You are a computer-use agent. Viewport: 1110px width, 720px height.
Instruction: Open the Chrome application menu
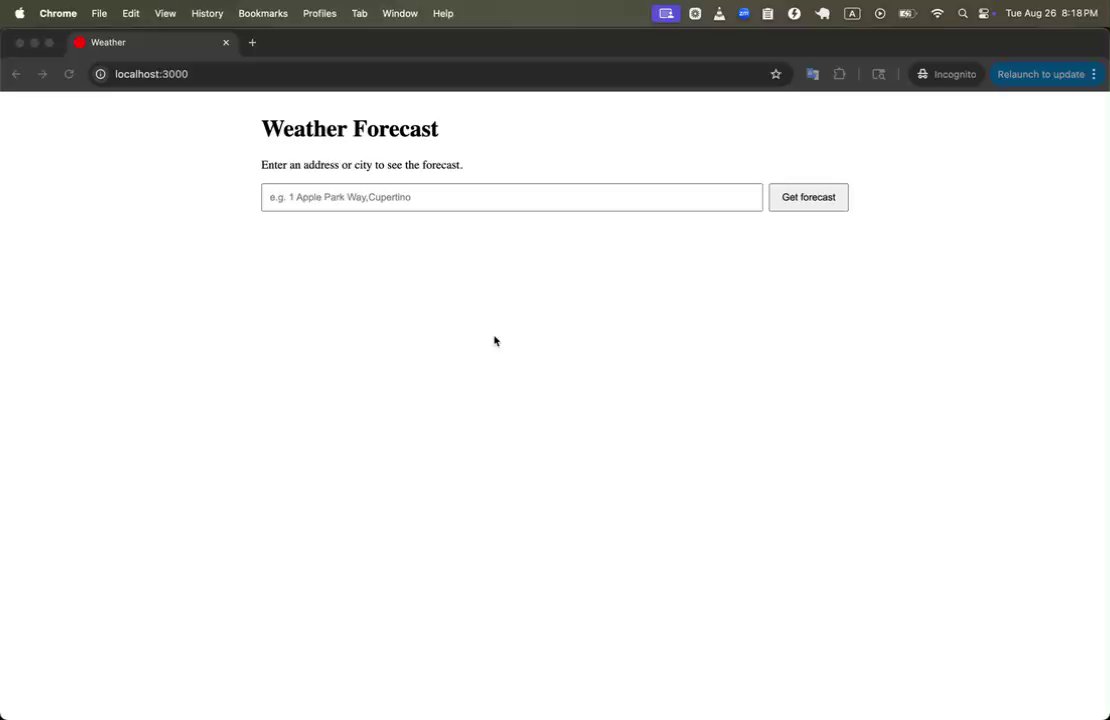coord(58,13)
